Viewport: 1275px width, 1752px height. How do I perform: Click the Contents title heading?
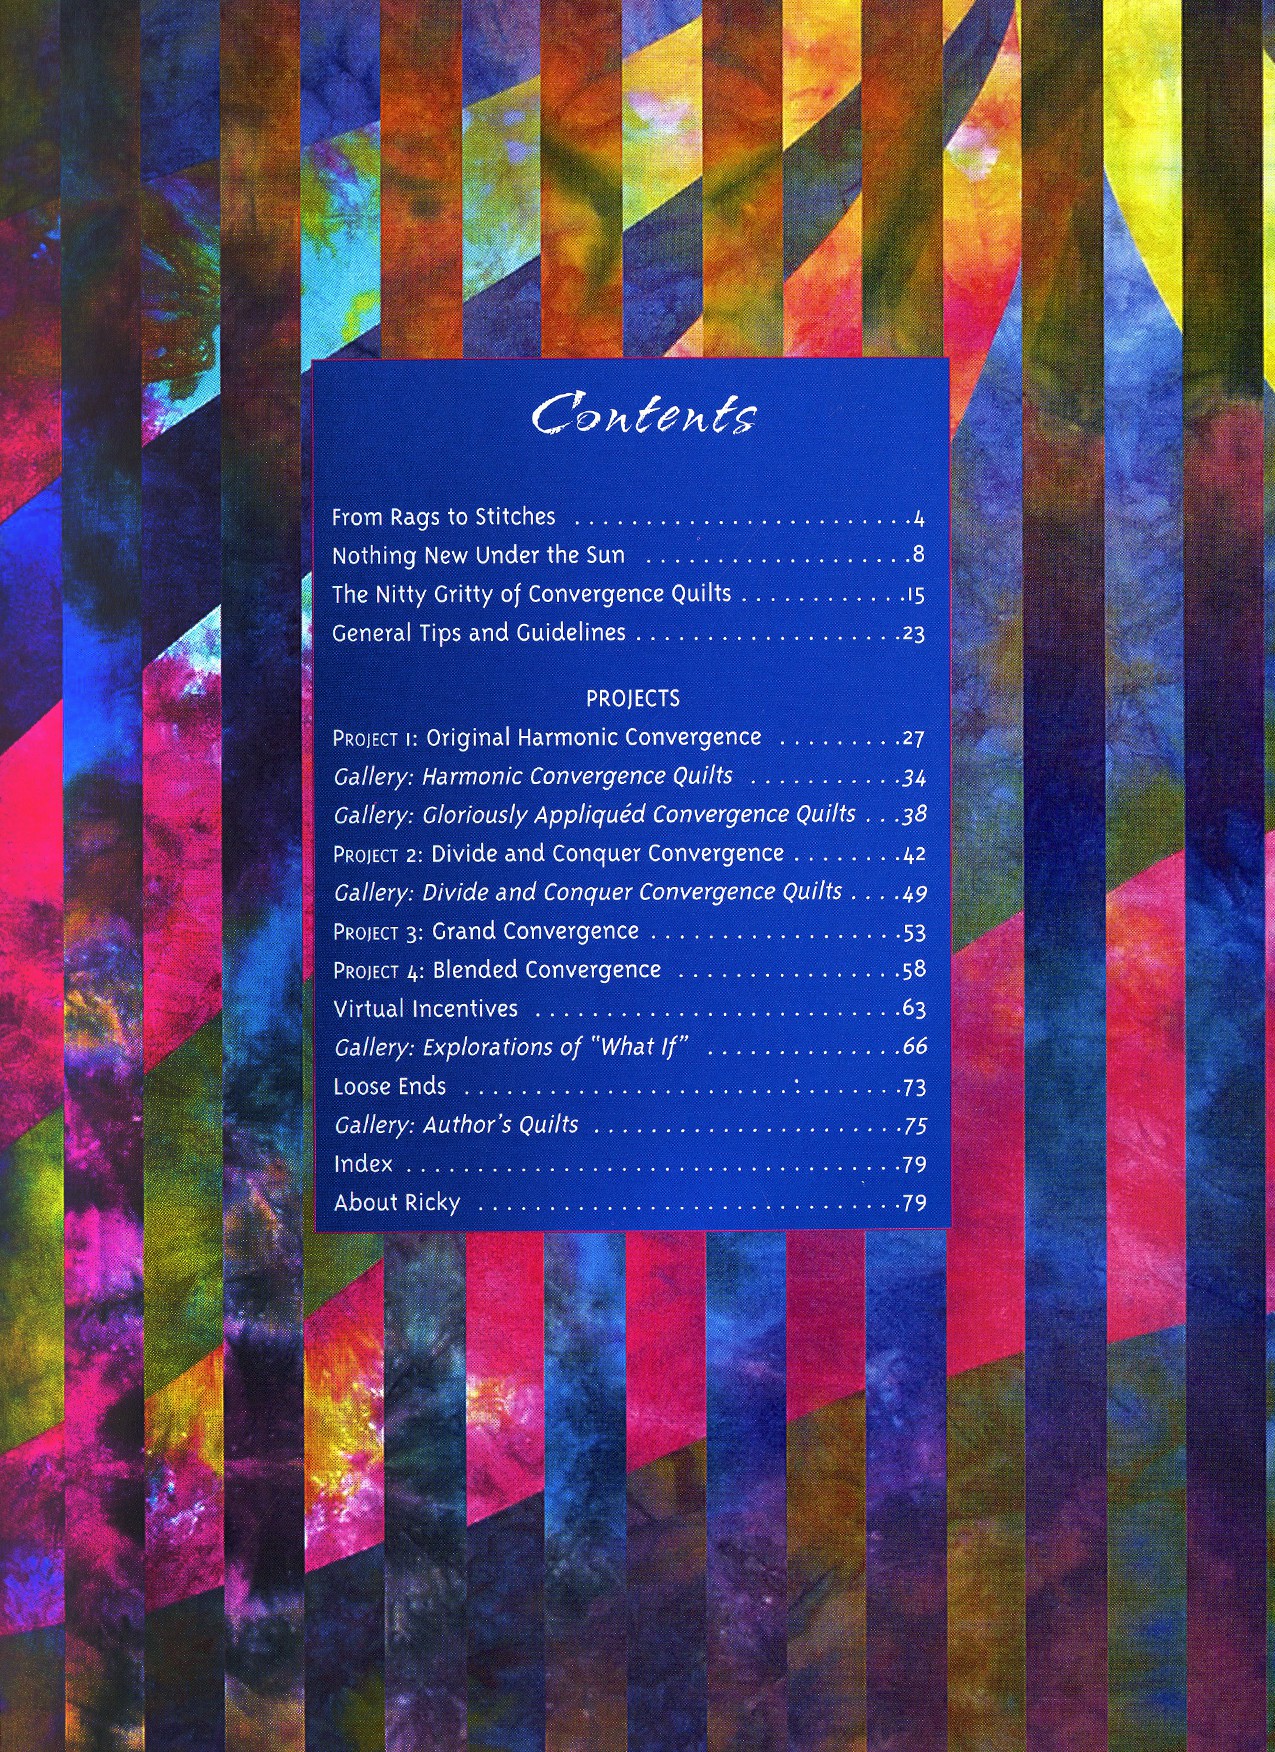tap(643, 415)
